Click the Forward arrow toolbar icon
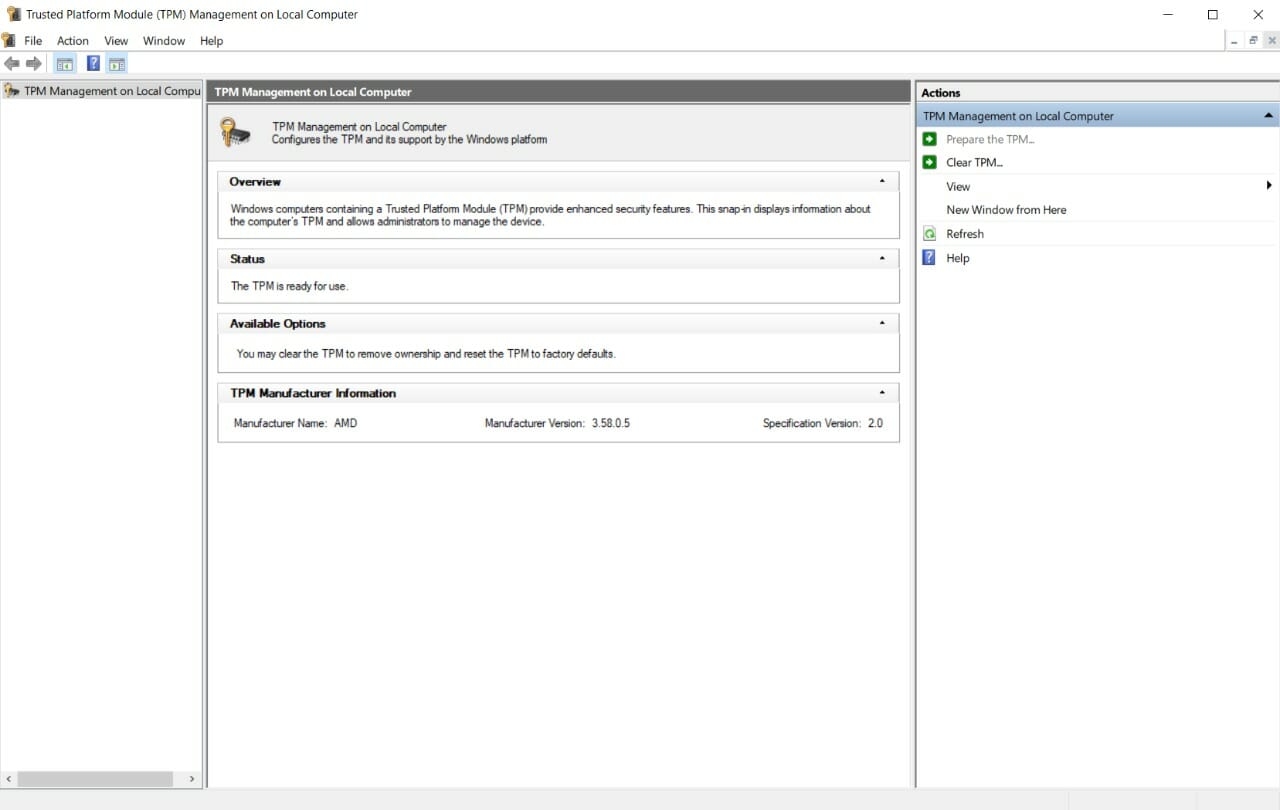The image size is (1280, 810). pos(34,64)
